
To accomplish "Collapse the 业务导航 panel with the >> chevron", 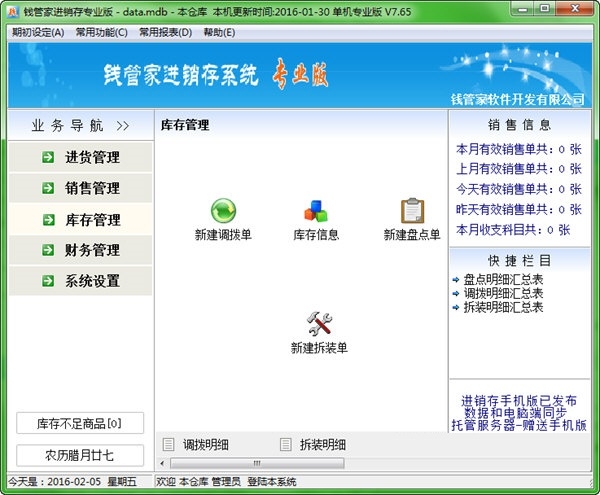I will click(123, 125).
